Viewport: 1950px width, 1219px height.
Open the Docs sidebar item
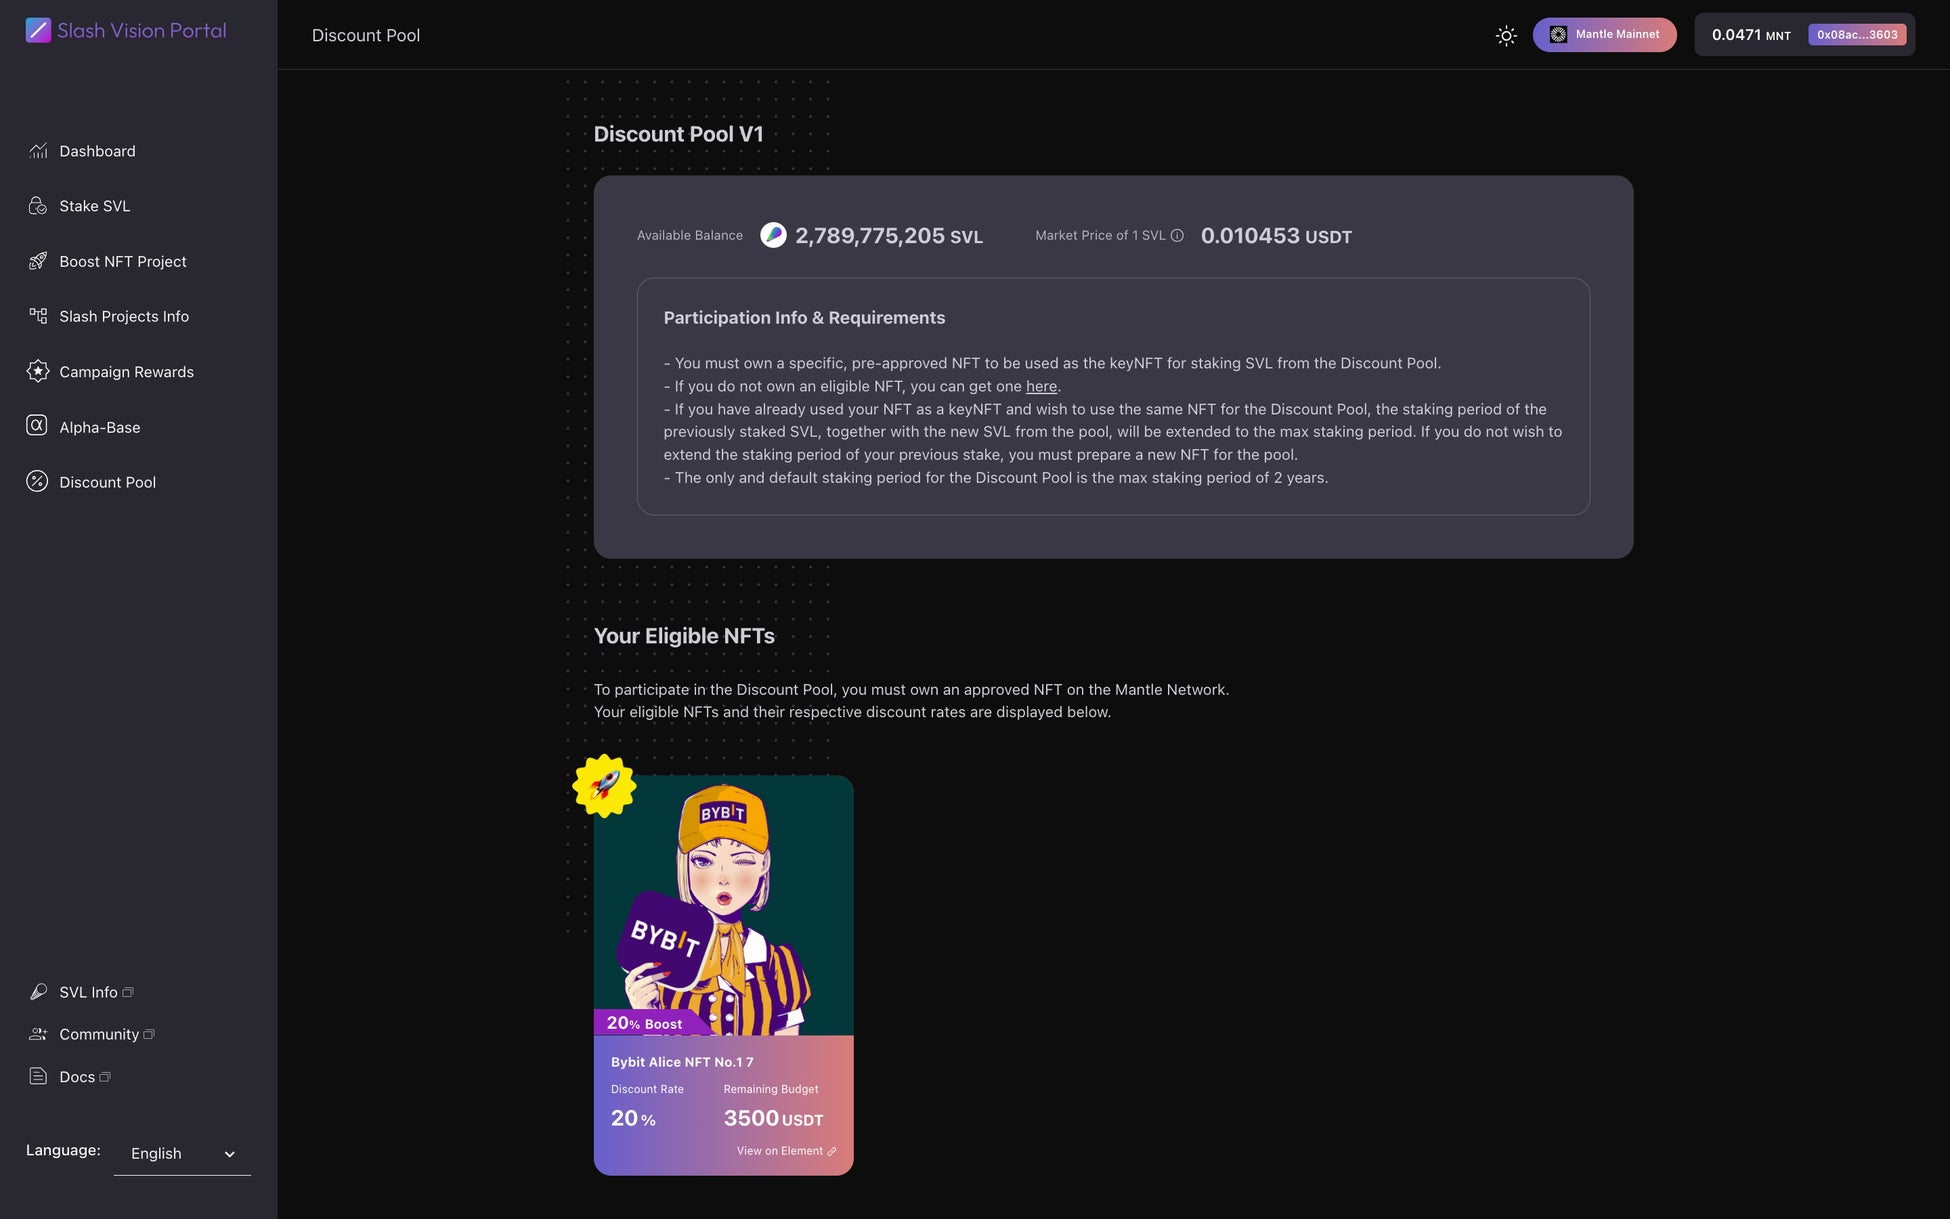[77, 1077]
